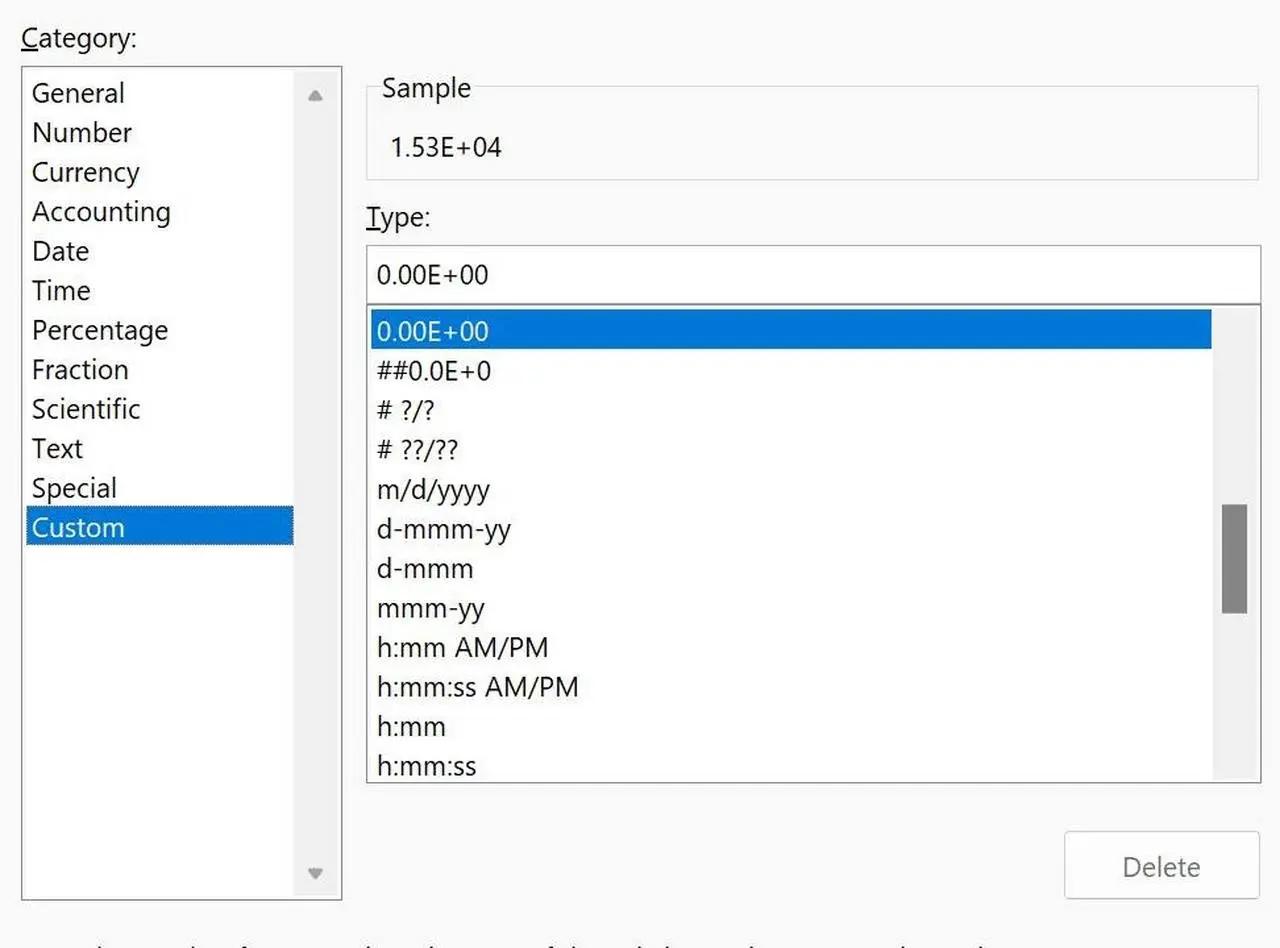Click the Delete button
The image size is (1280, 948).
[1161, 866]
